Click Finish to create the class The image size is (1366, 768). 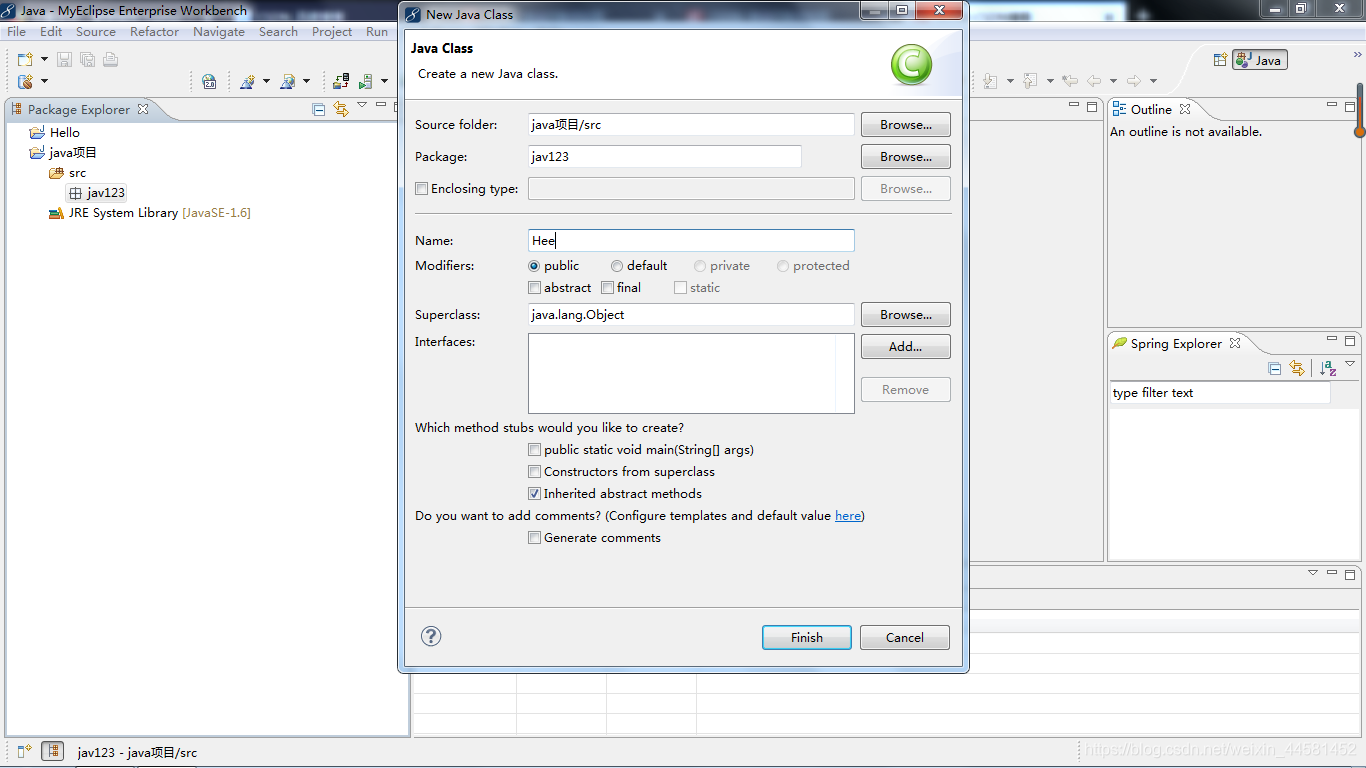click(806, 638)
